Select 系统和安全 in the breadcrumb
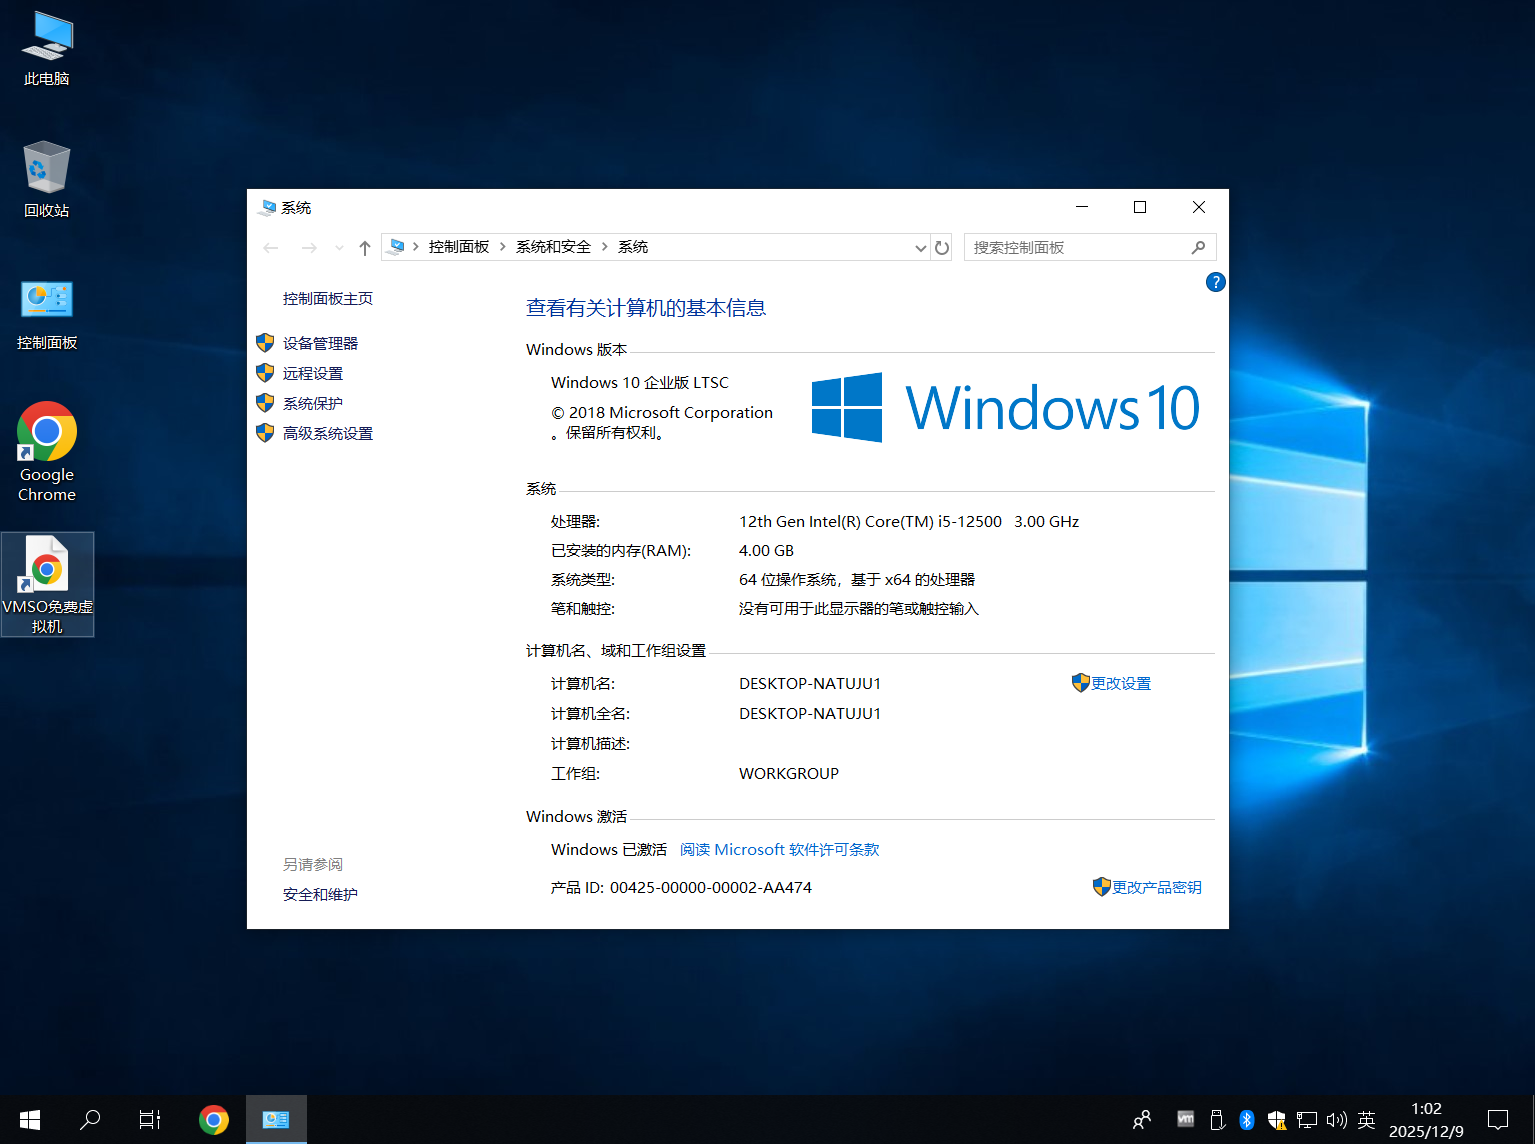The width and height of the screenshot is (1535, 1144). [x=553, y=247]
